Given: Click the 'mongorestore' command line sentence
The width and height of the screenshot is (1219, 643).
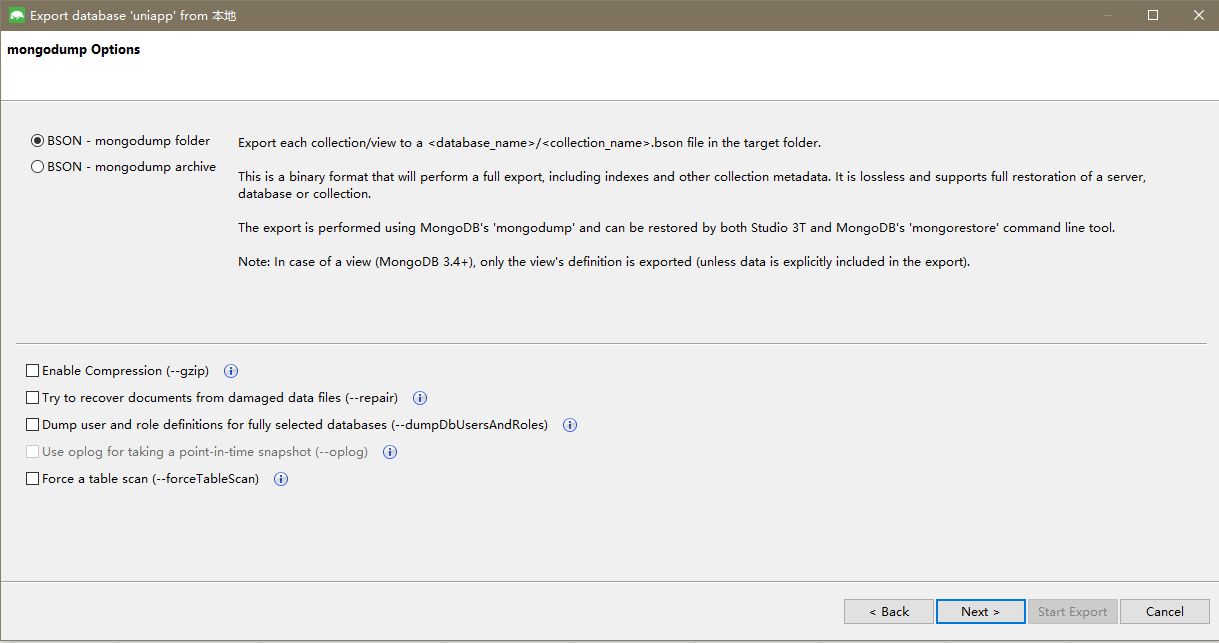Looking at the screenshot, I should (676, 228).
